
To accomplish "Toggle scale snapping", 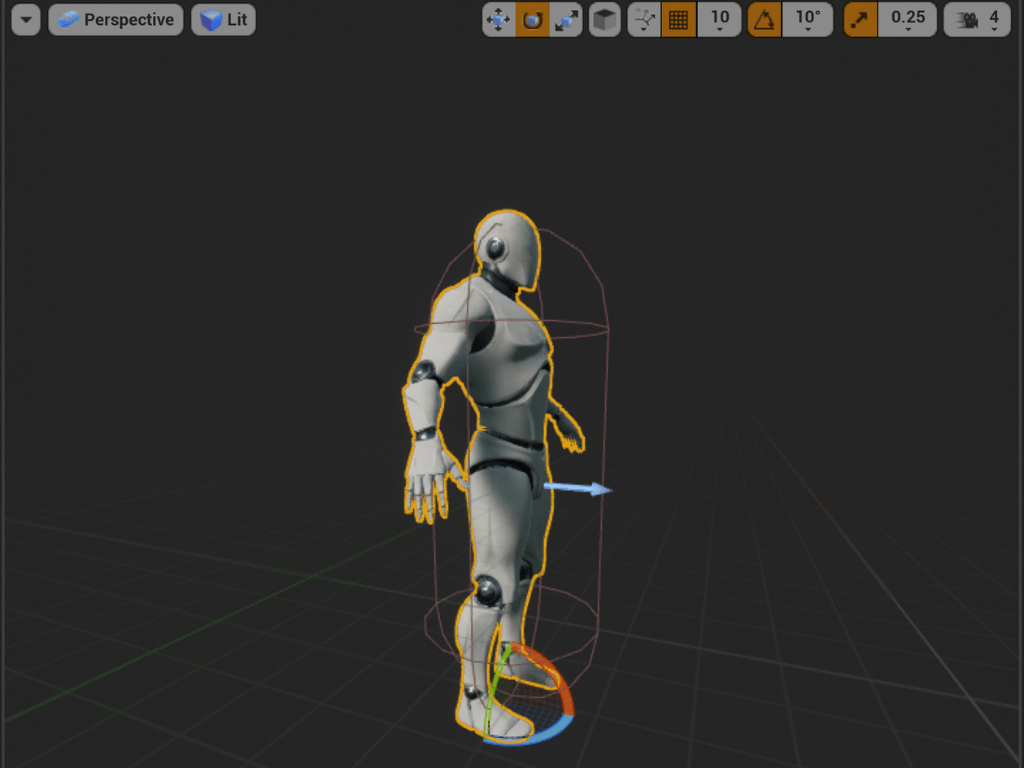I will 861,20.
